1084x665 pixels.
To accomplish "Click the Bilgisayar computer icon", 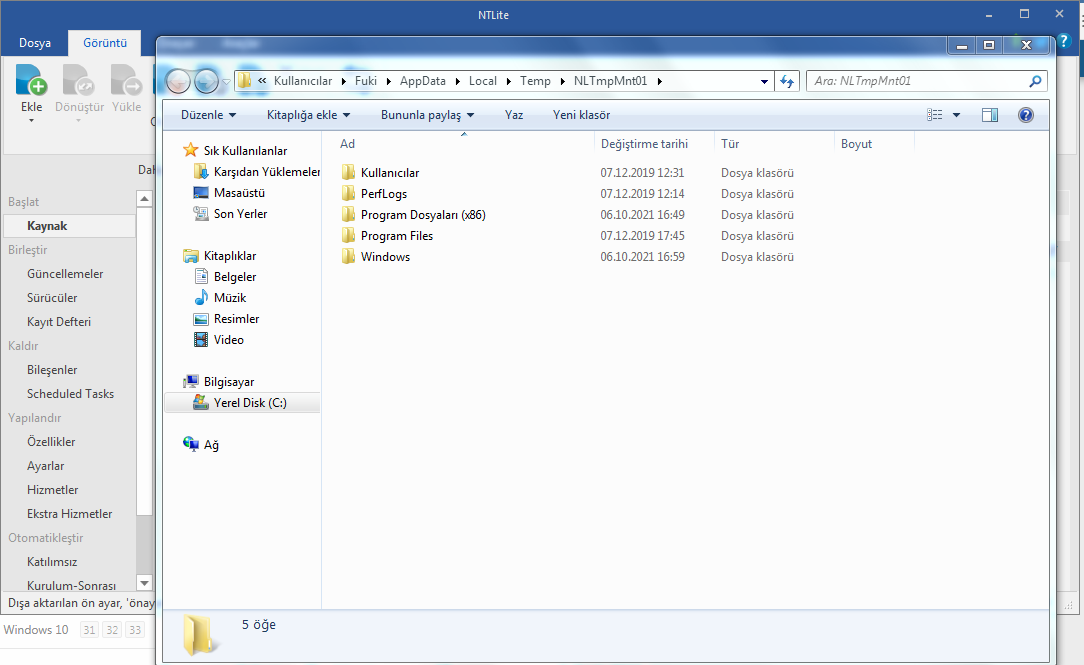I will (x=191, y=382).
